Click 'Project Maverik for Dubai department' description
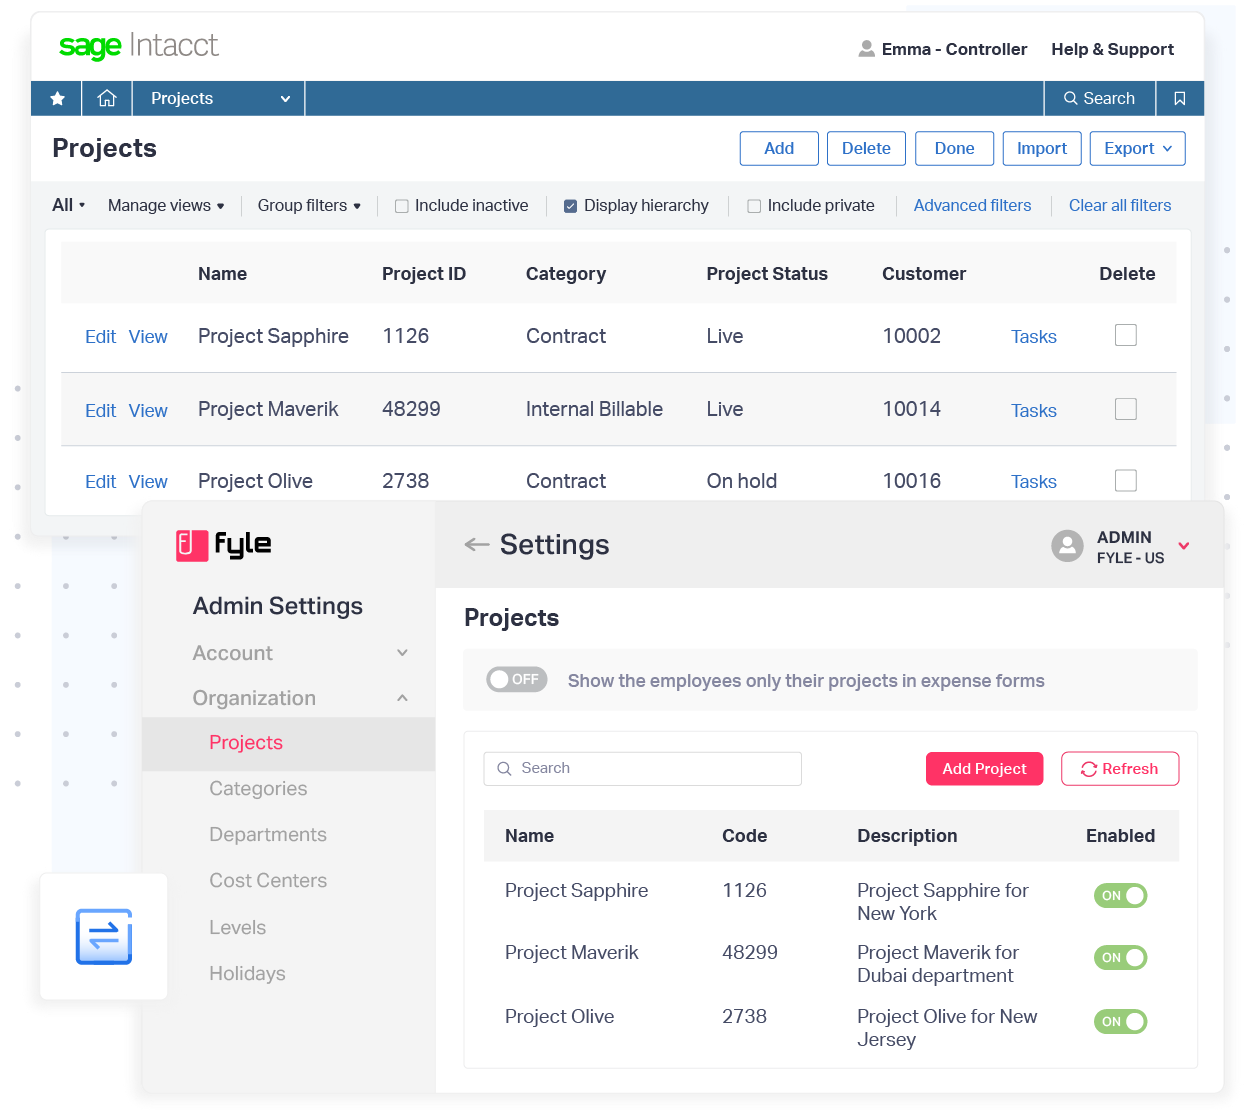The height and width of the screenshot is (1110, 1244). (x=937, y=964)
